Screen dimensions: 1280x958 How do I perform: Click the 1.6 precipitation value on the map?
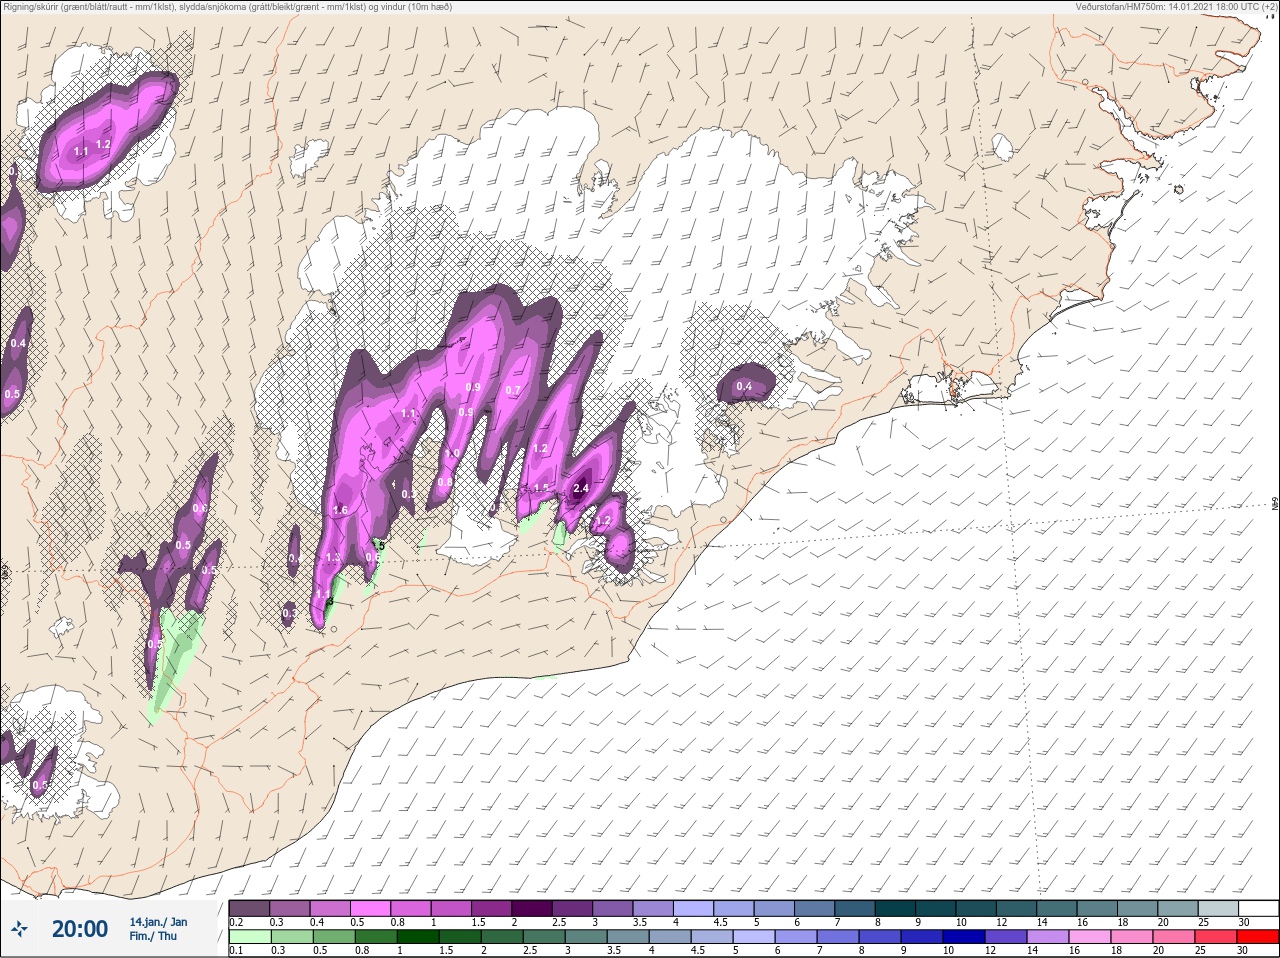tap(340, 510)
